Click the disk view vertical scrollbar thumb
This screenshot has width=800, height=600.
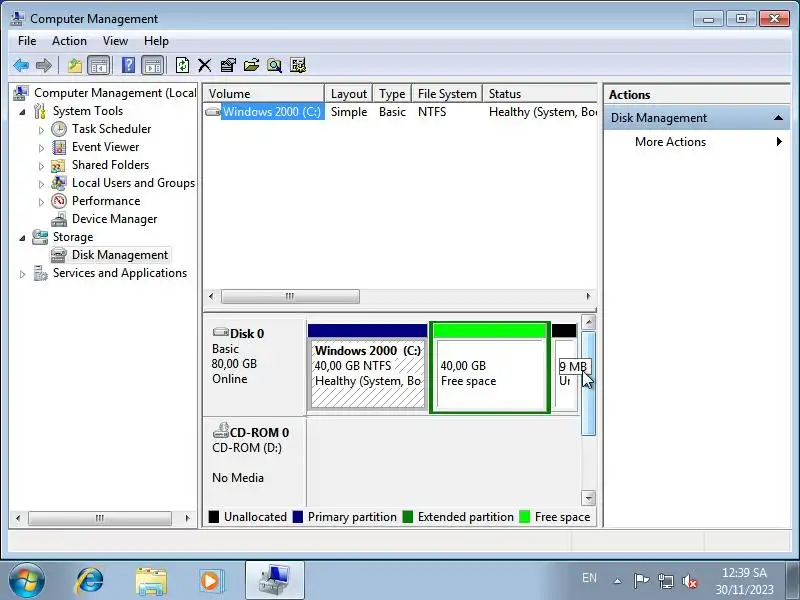(588, 383)
